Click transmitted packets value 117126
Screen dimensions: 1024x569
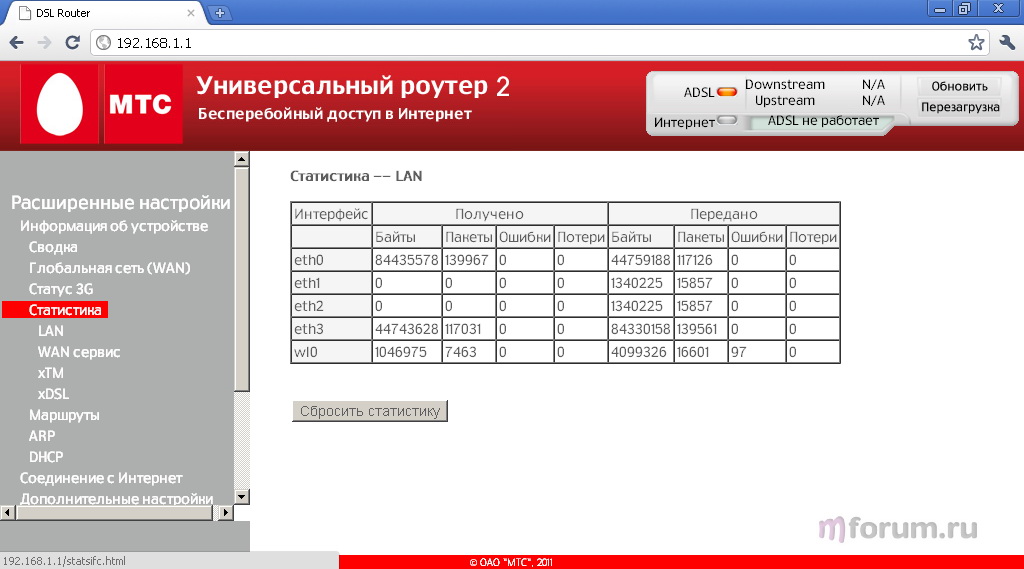[694, 260]
